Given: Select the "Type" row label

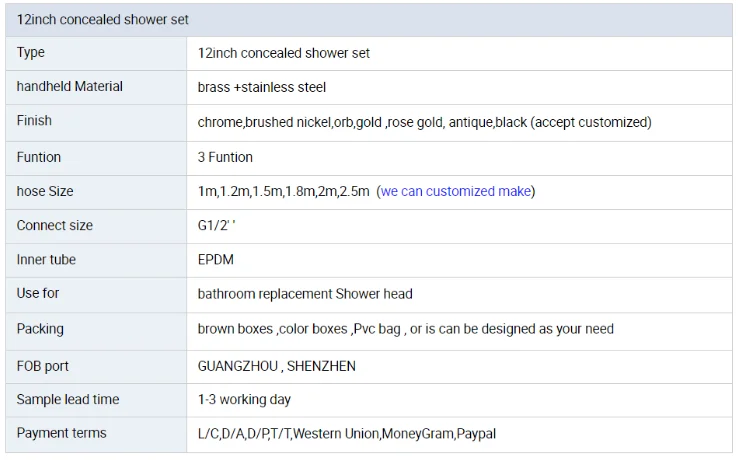Looking at the screenshot, I should [31, 52].
